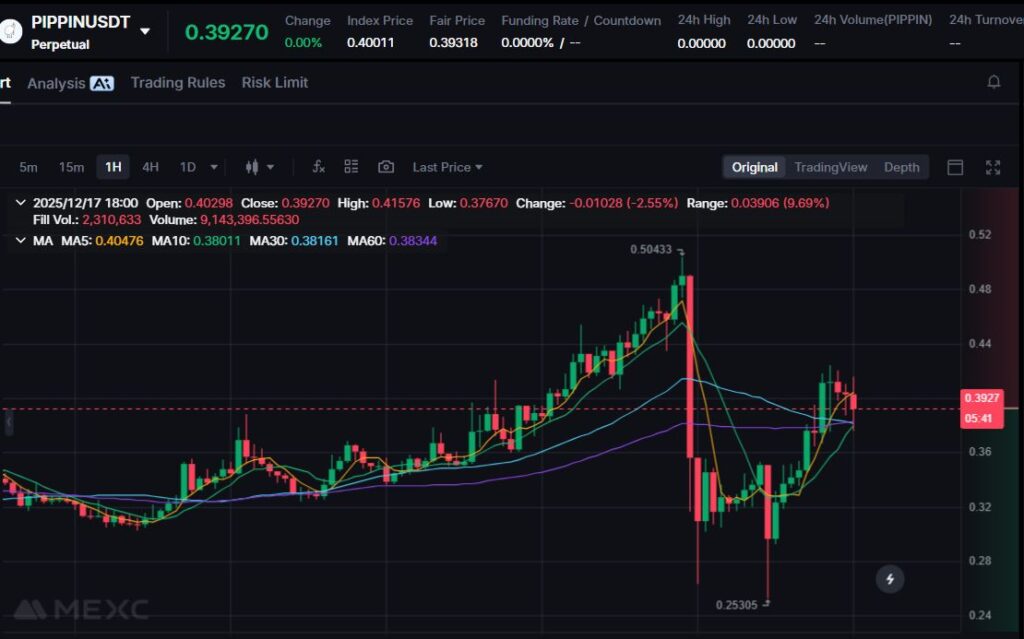
Task: Switch to Original chart view
Action: (x=754, y=167)
